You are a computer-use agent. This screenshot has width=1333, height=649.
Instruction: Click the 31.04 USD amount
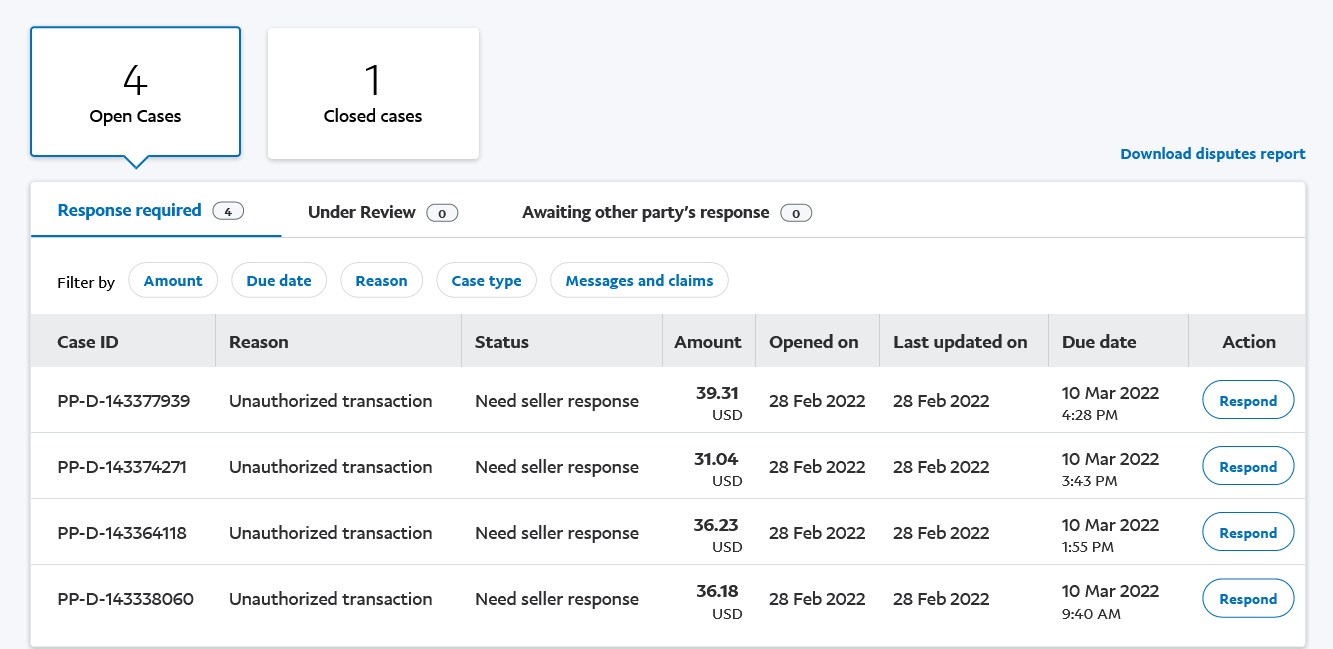coord(717,468)
